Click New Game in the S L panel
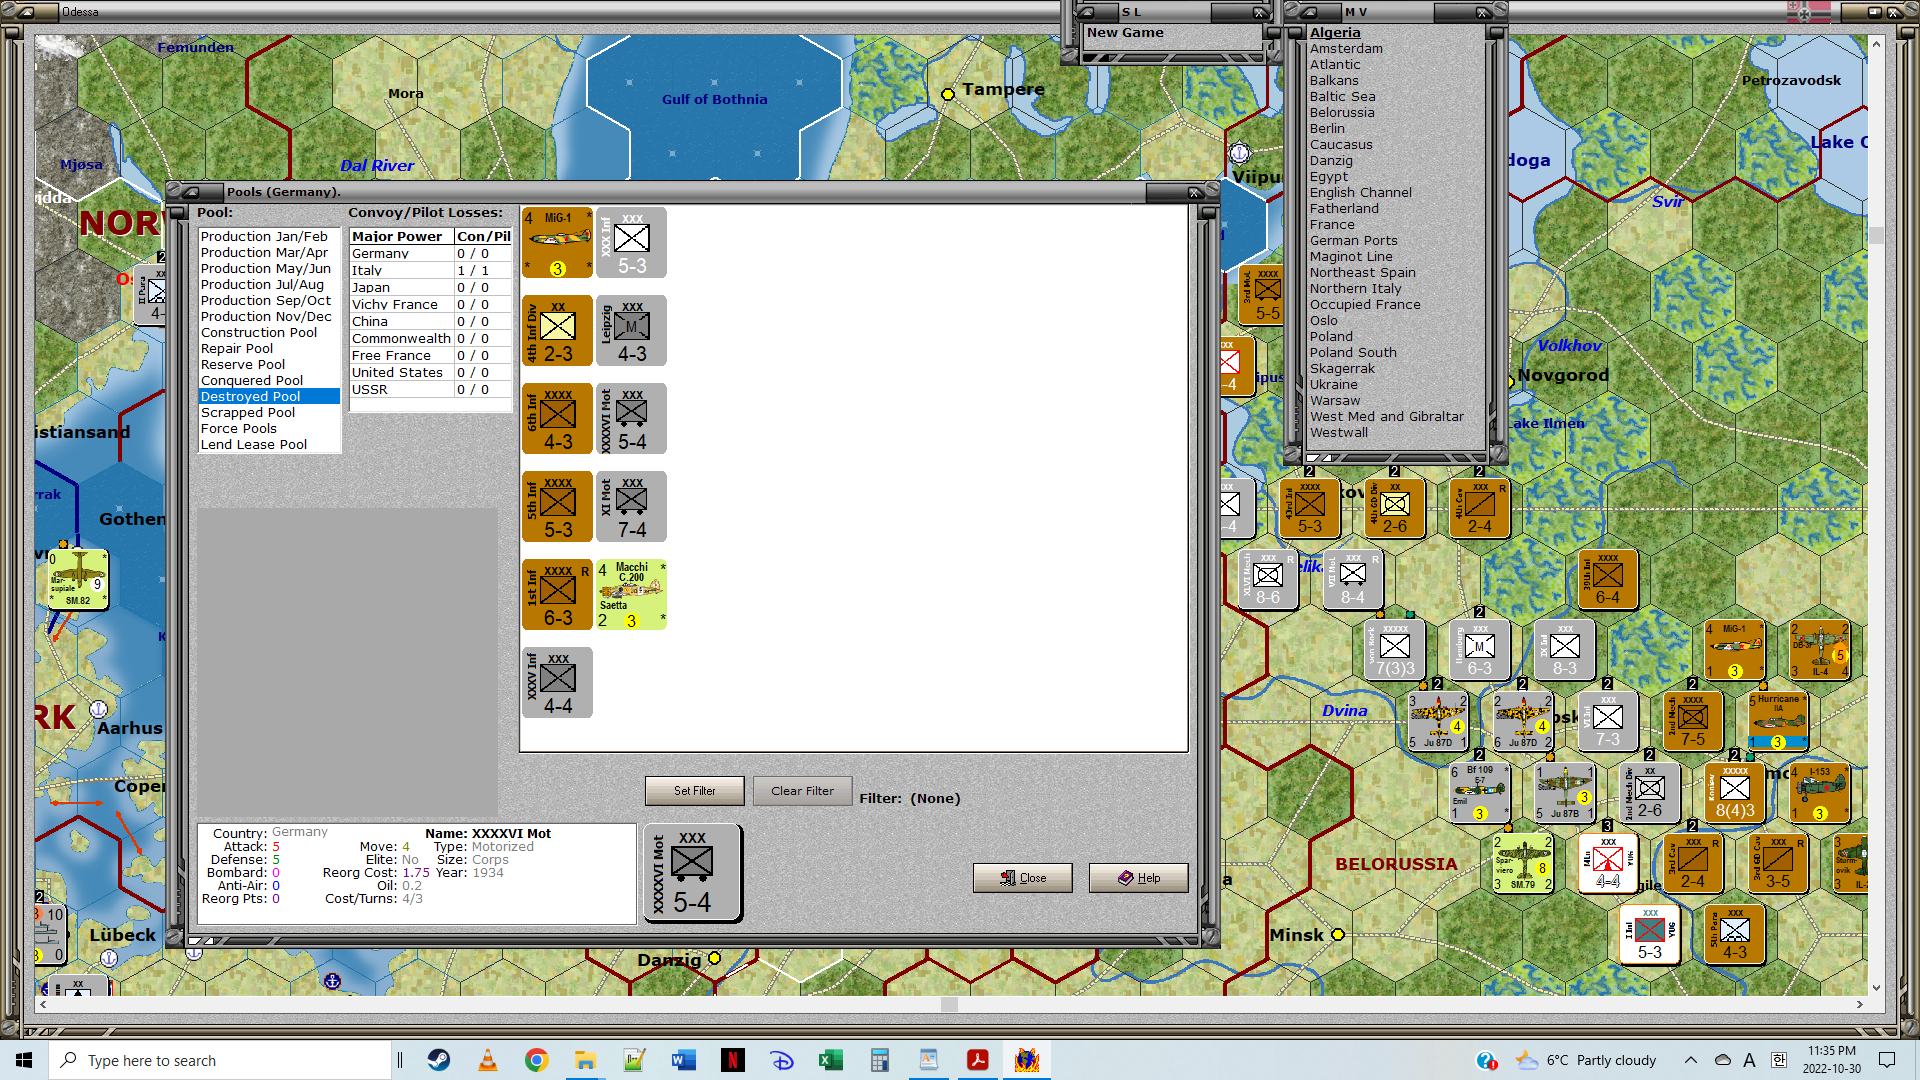1920x1080 pixels. (x=1125, y=33)
